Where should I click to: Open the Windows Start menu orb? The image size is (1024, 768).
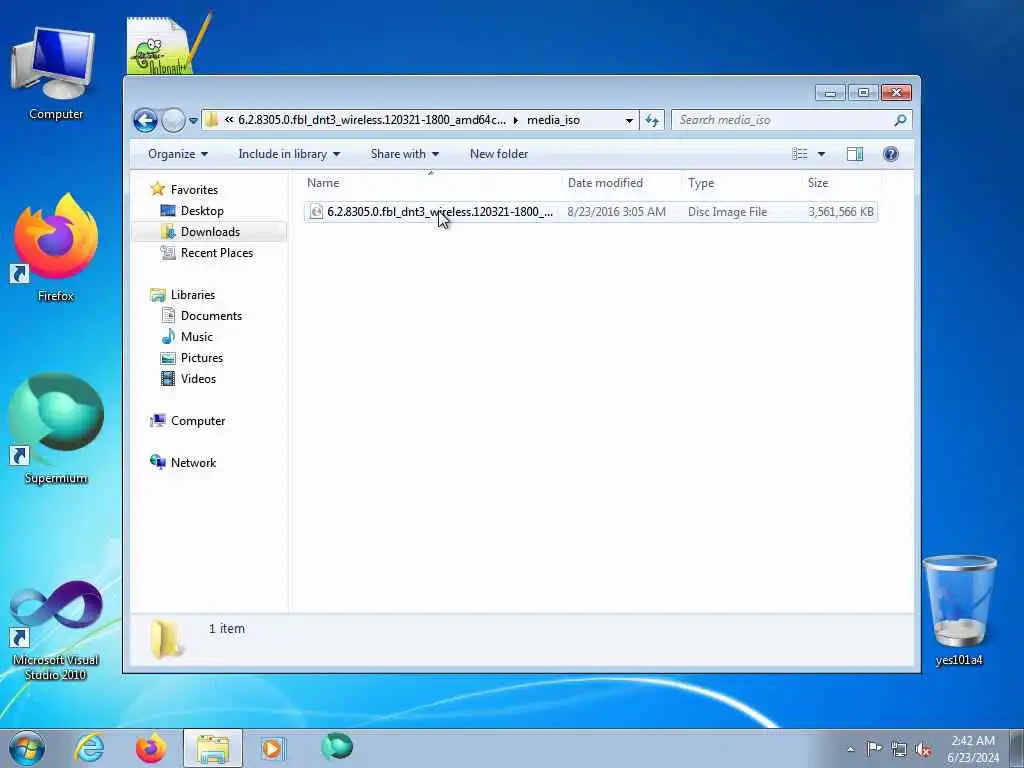pyautogui.click(x=27, y=748)
